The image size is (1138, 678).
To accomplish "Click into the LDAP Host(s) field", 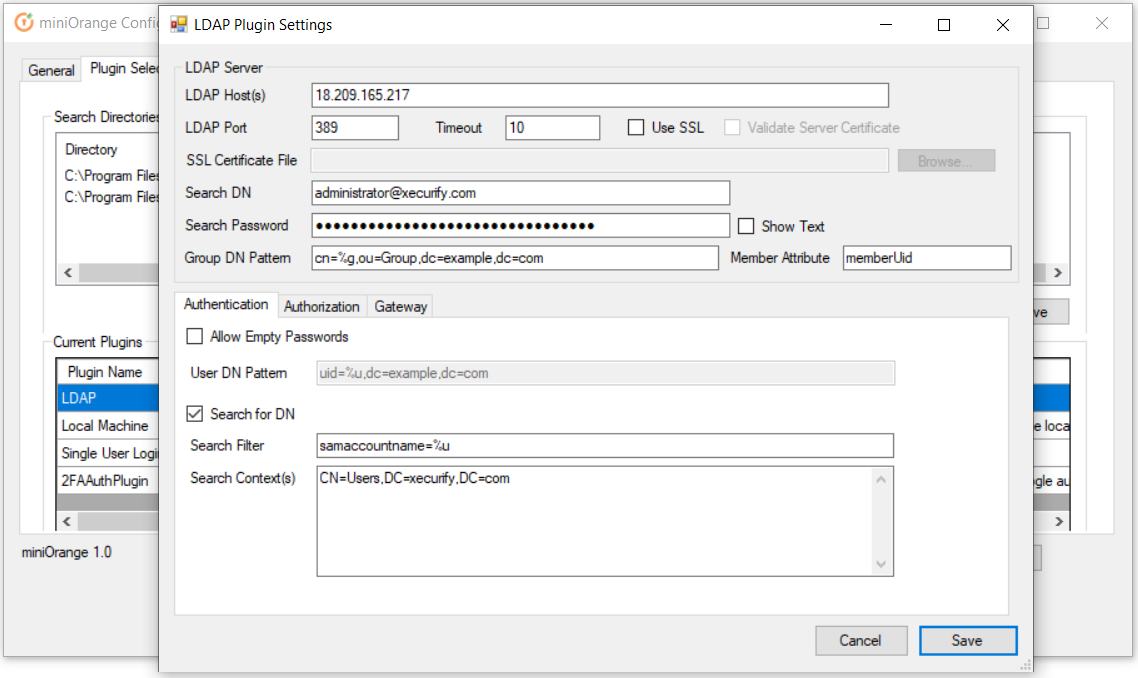I will coord(599,95).
